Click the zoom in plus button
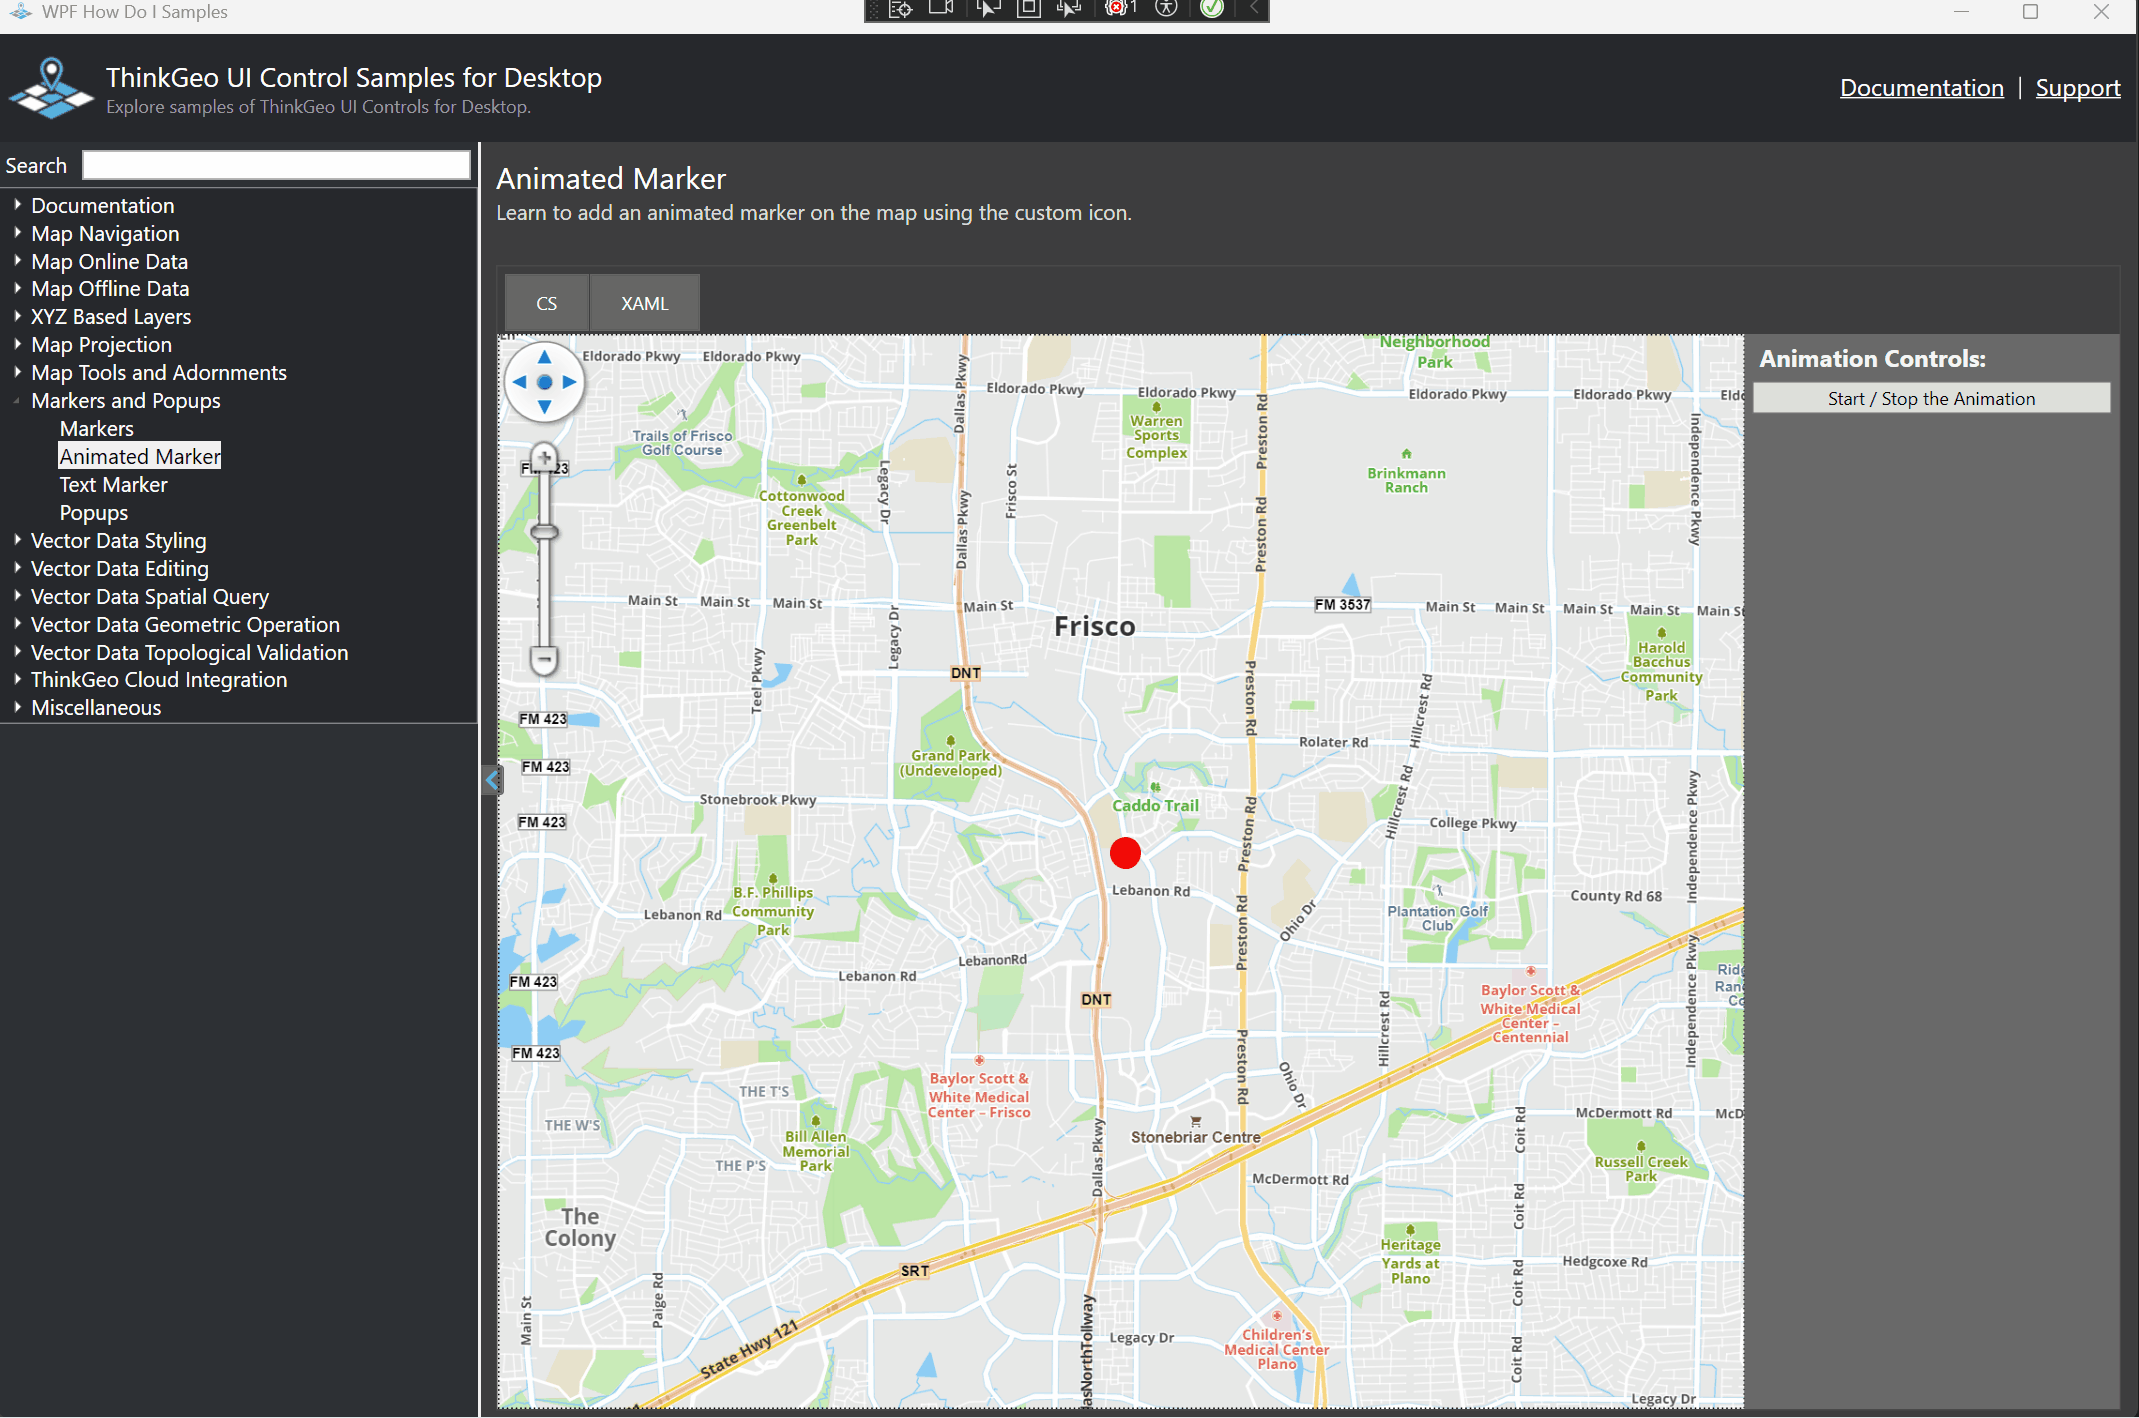2139x1418 pixels. point(544,458)
